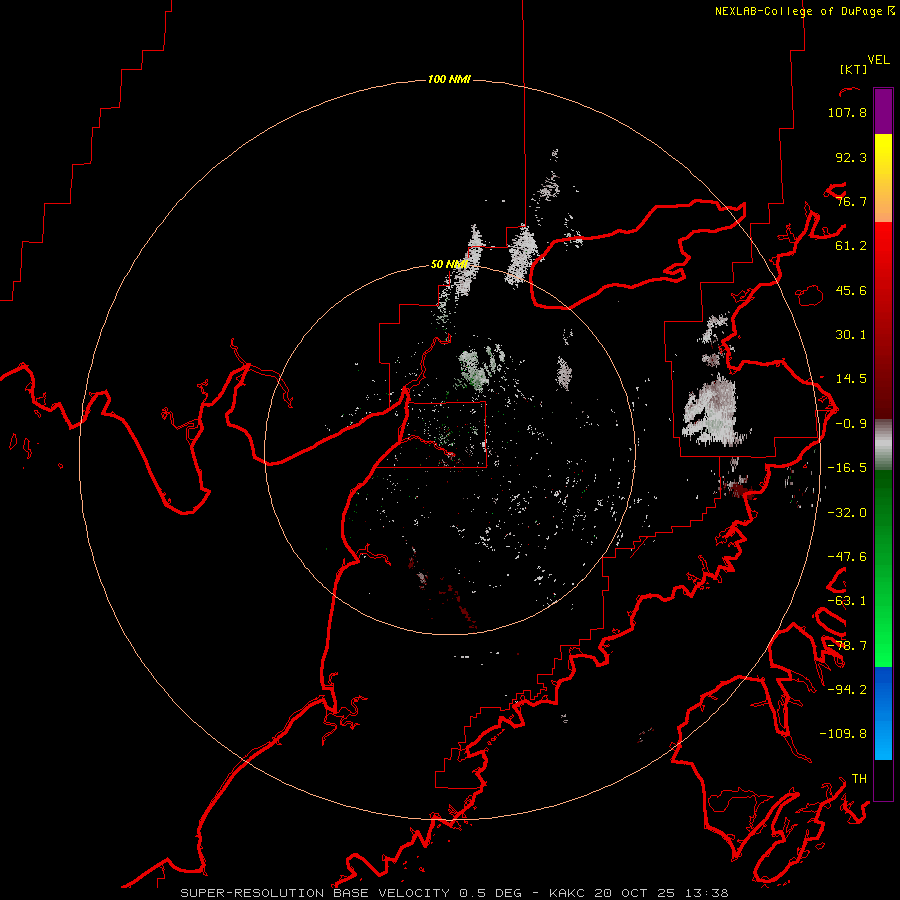Click the TH legend label
Viewport: 900px width, 900px height.
coord(859,779)
